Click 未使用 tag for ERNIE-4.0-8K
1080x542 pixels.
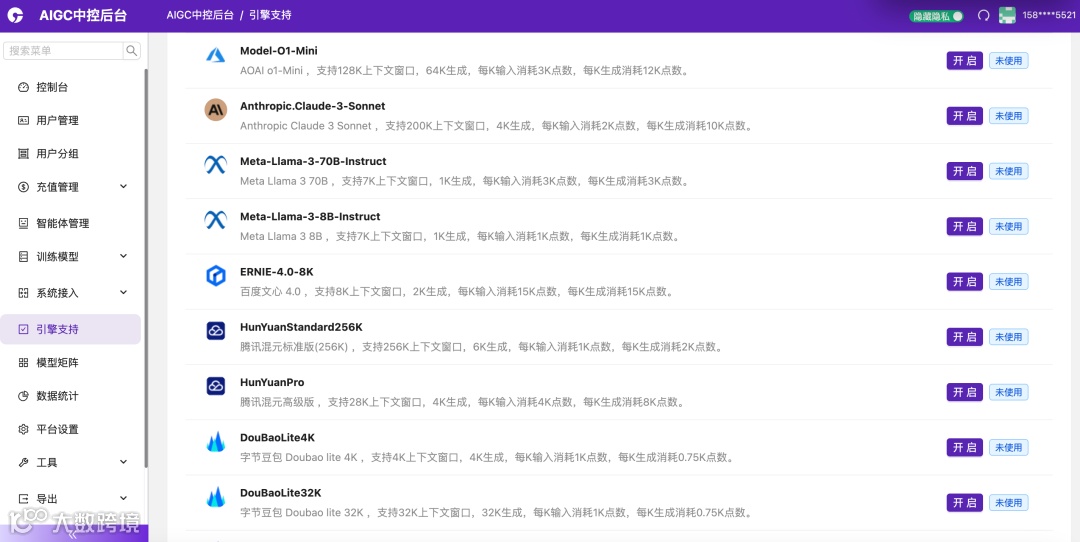click(1008, 282)
